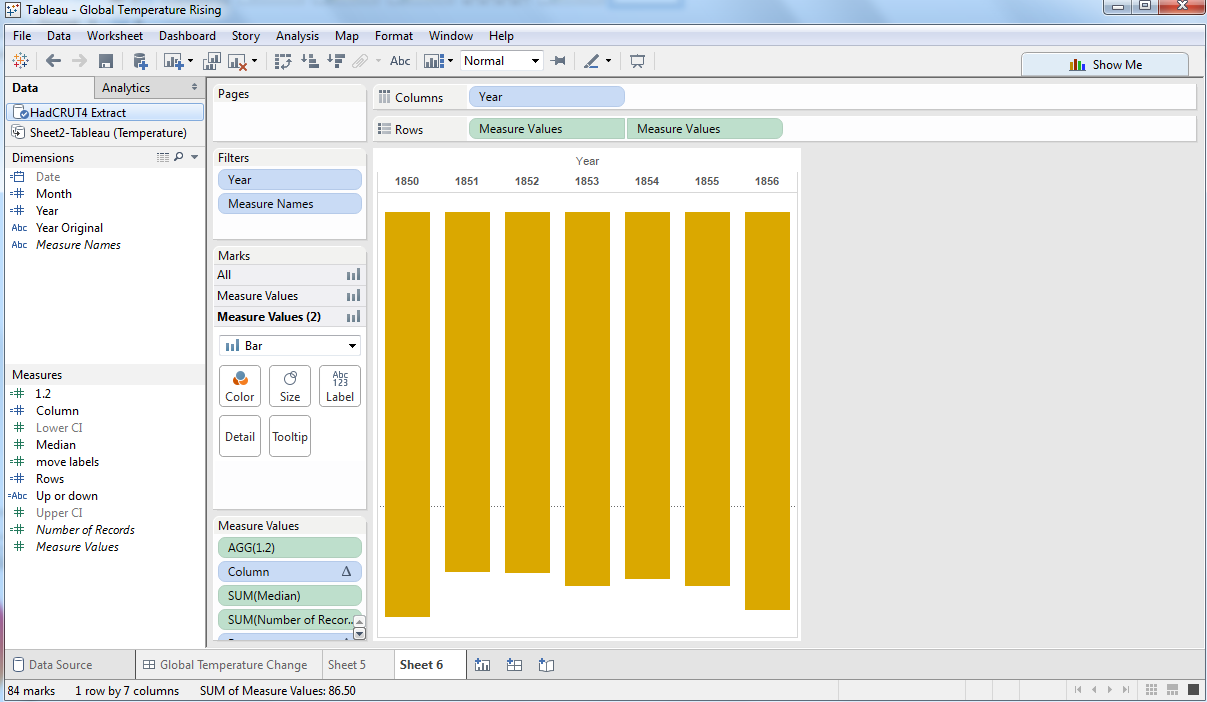Click the Presentation Mode icon

click(637, 61)
